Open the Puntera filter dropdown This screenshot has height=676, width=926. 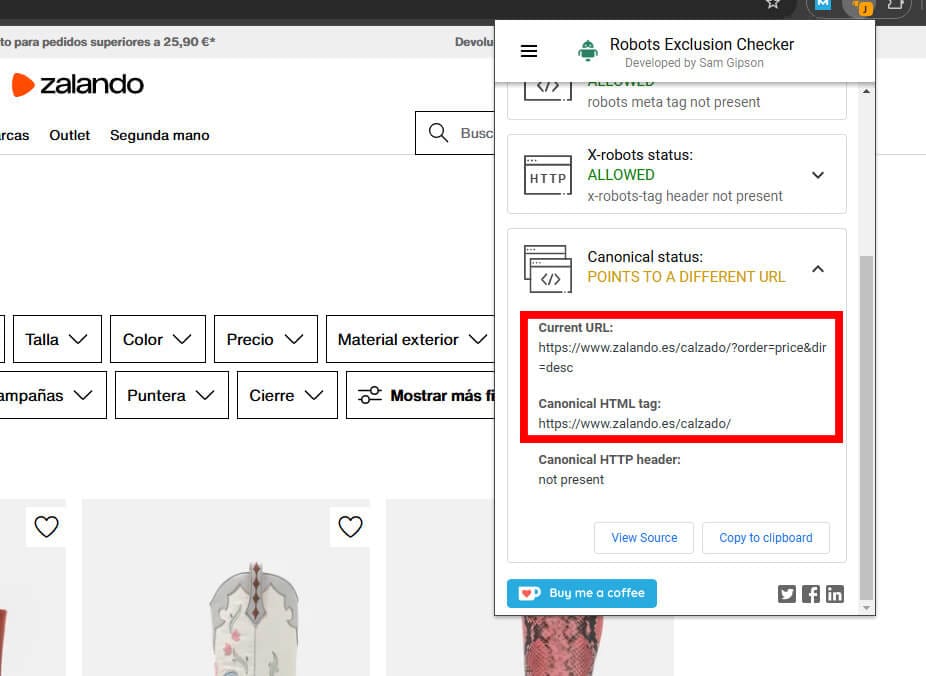click(172, 395)
